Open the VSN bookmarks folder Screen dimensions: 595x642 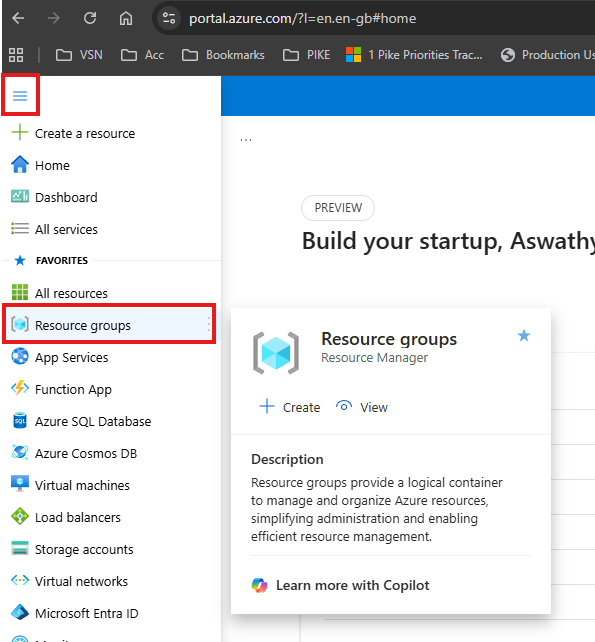pyautogui.click(x=79, y=55)
